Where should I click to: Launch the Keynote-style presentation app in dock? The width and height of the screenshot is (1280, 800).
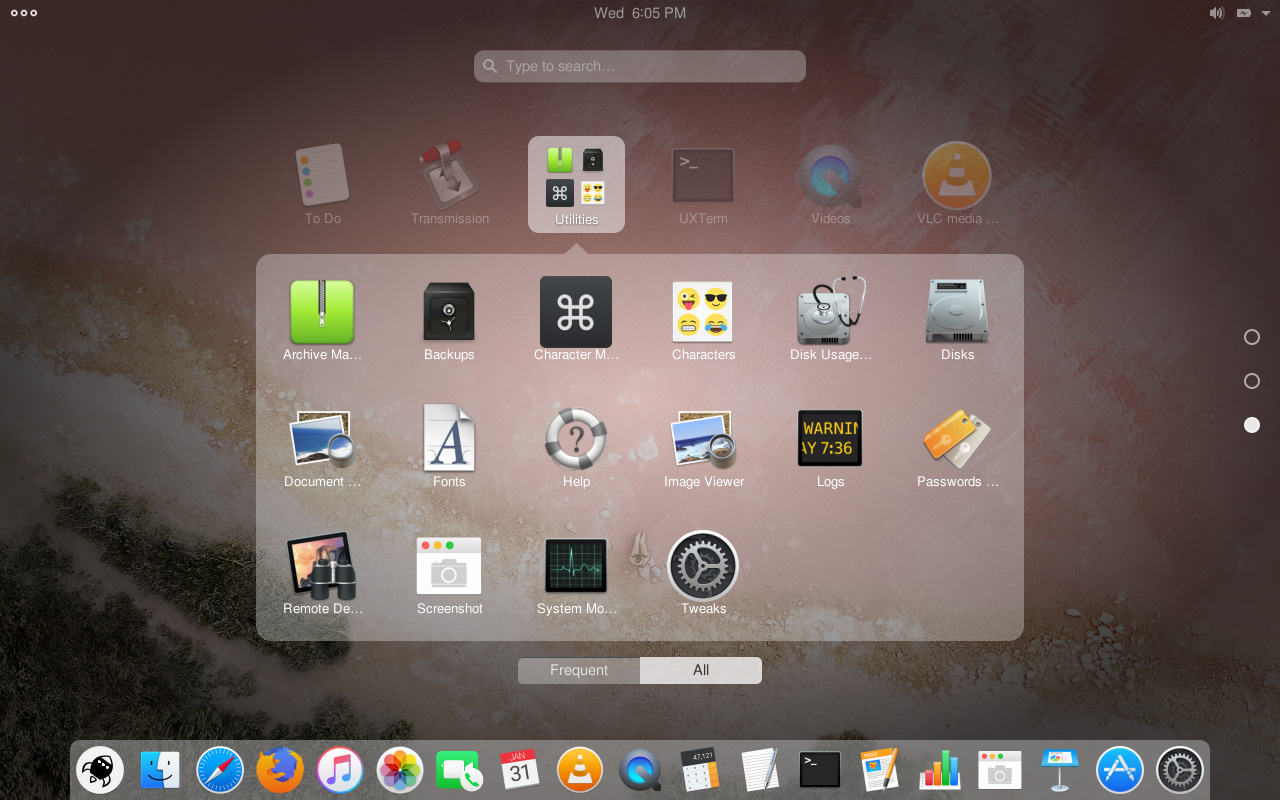pos(1060,771)
